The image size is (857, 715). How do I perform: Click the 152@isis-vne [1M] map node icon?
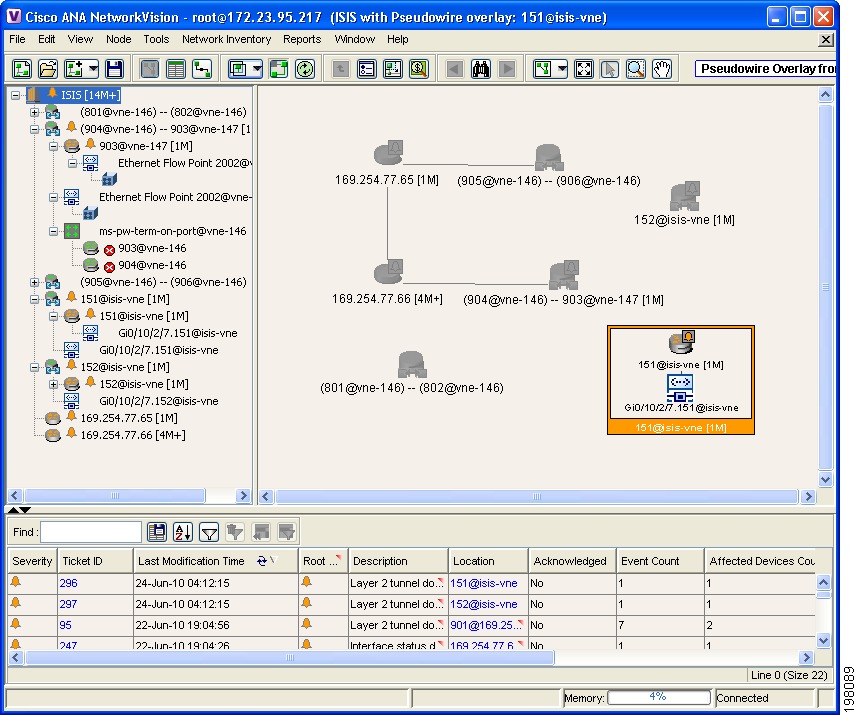coord(685,196)
